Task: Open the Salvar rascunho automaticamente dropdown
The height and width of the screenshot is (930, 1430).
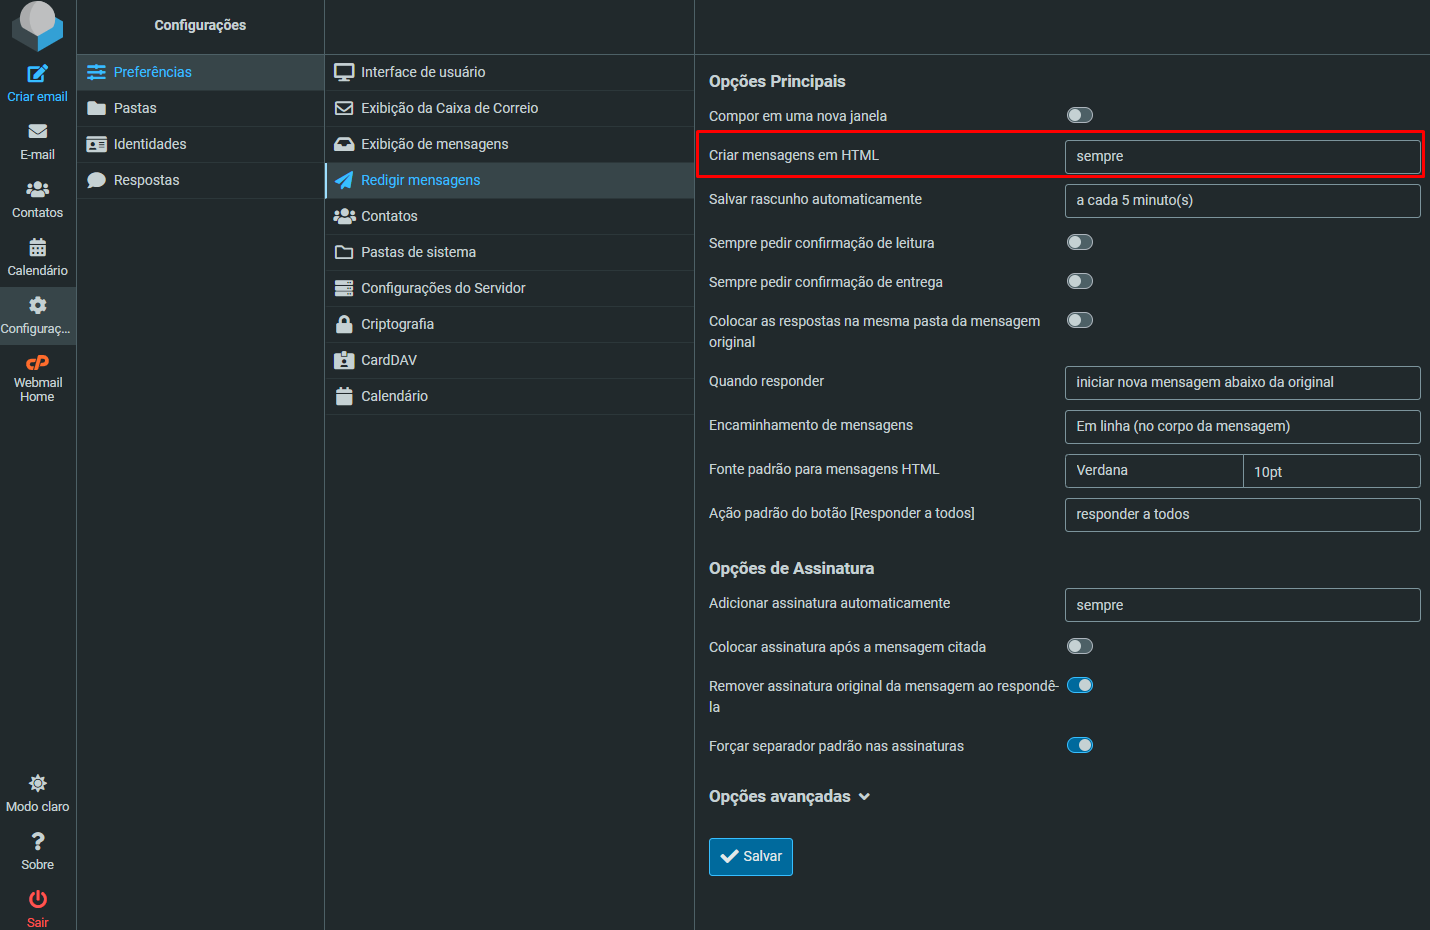Action: (1241, 201)
